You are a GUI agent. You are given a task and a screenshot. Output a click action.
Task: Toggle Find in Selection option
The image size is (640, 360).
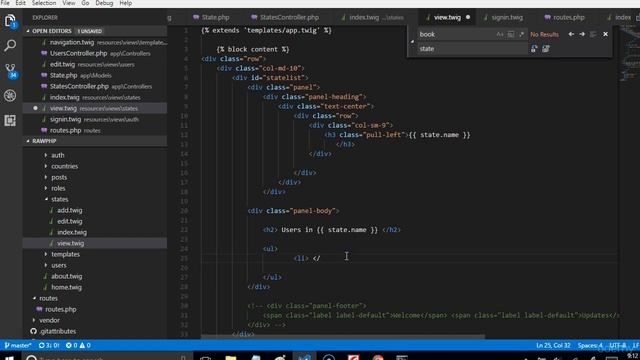[x=593, y=34]
